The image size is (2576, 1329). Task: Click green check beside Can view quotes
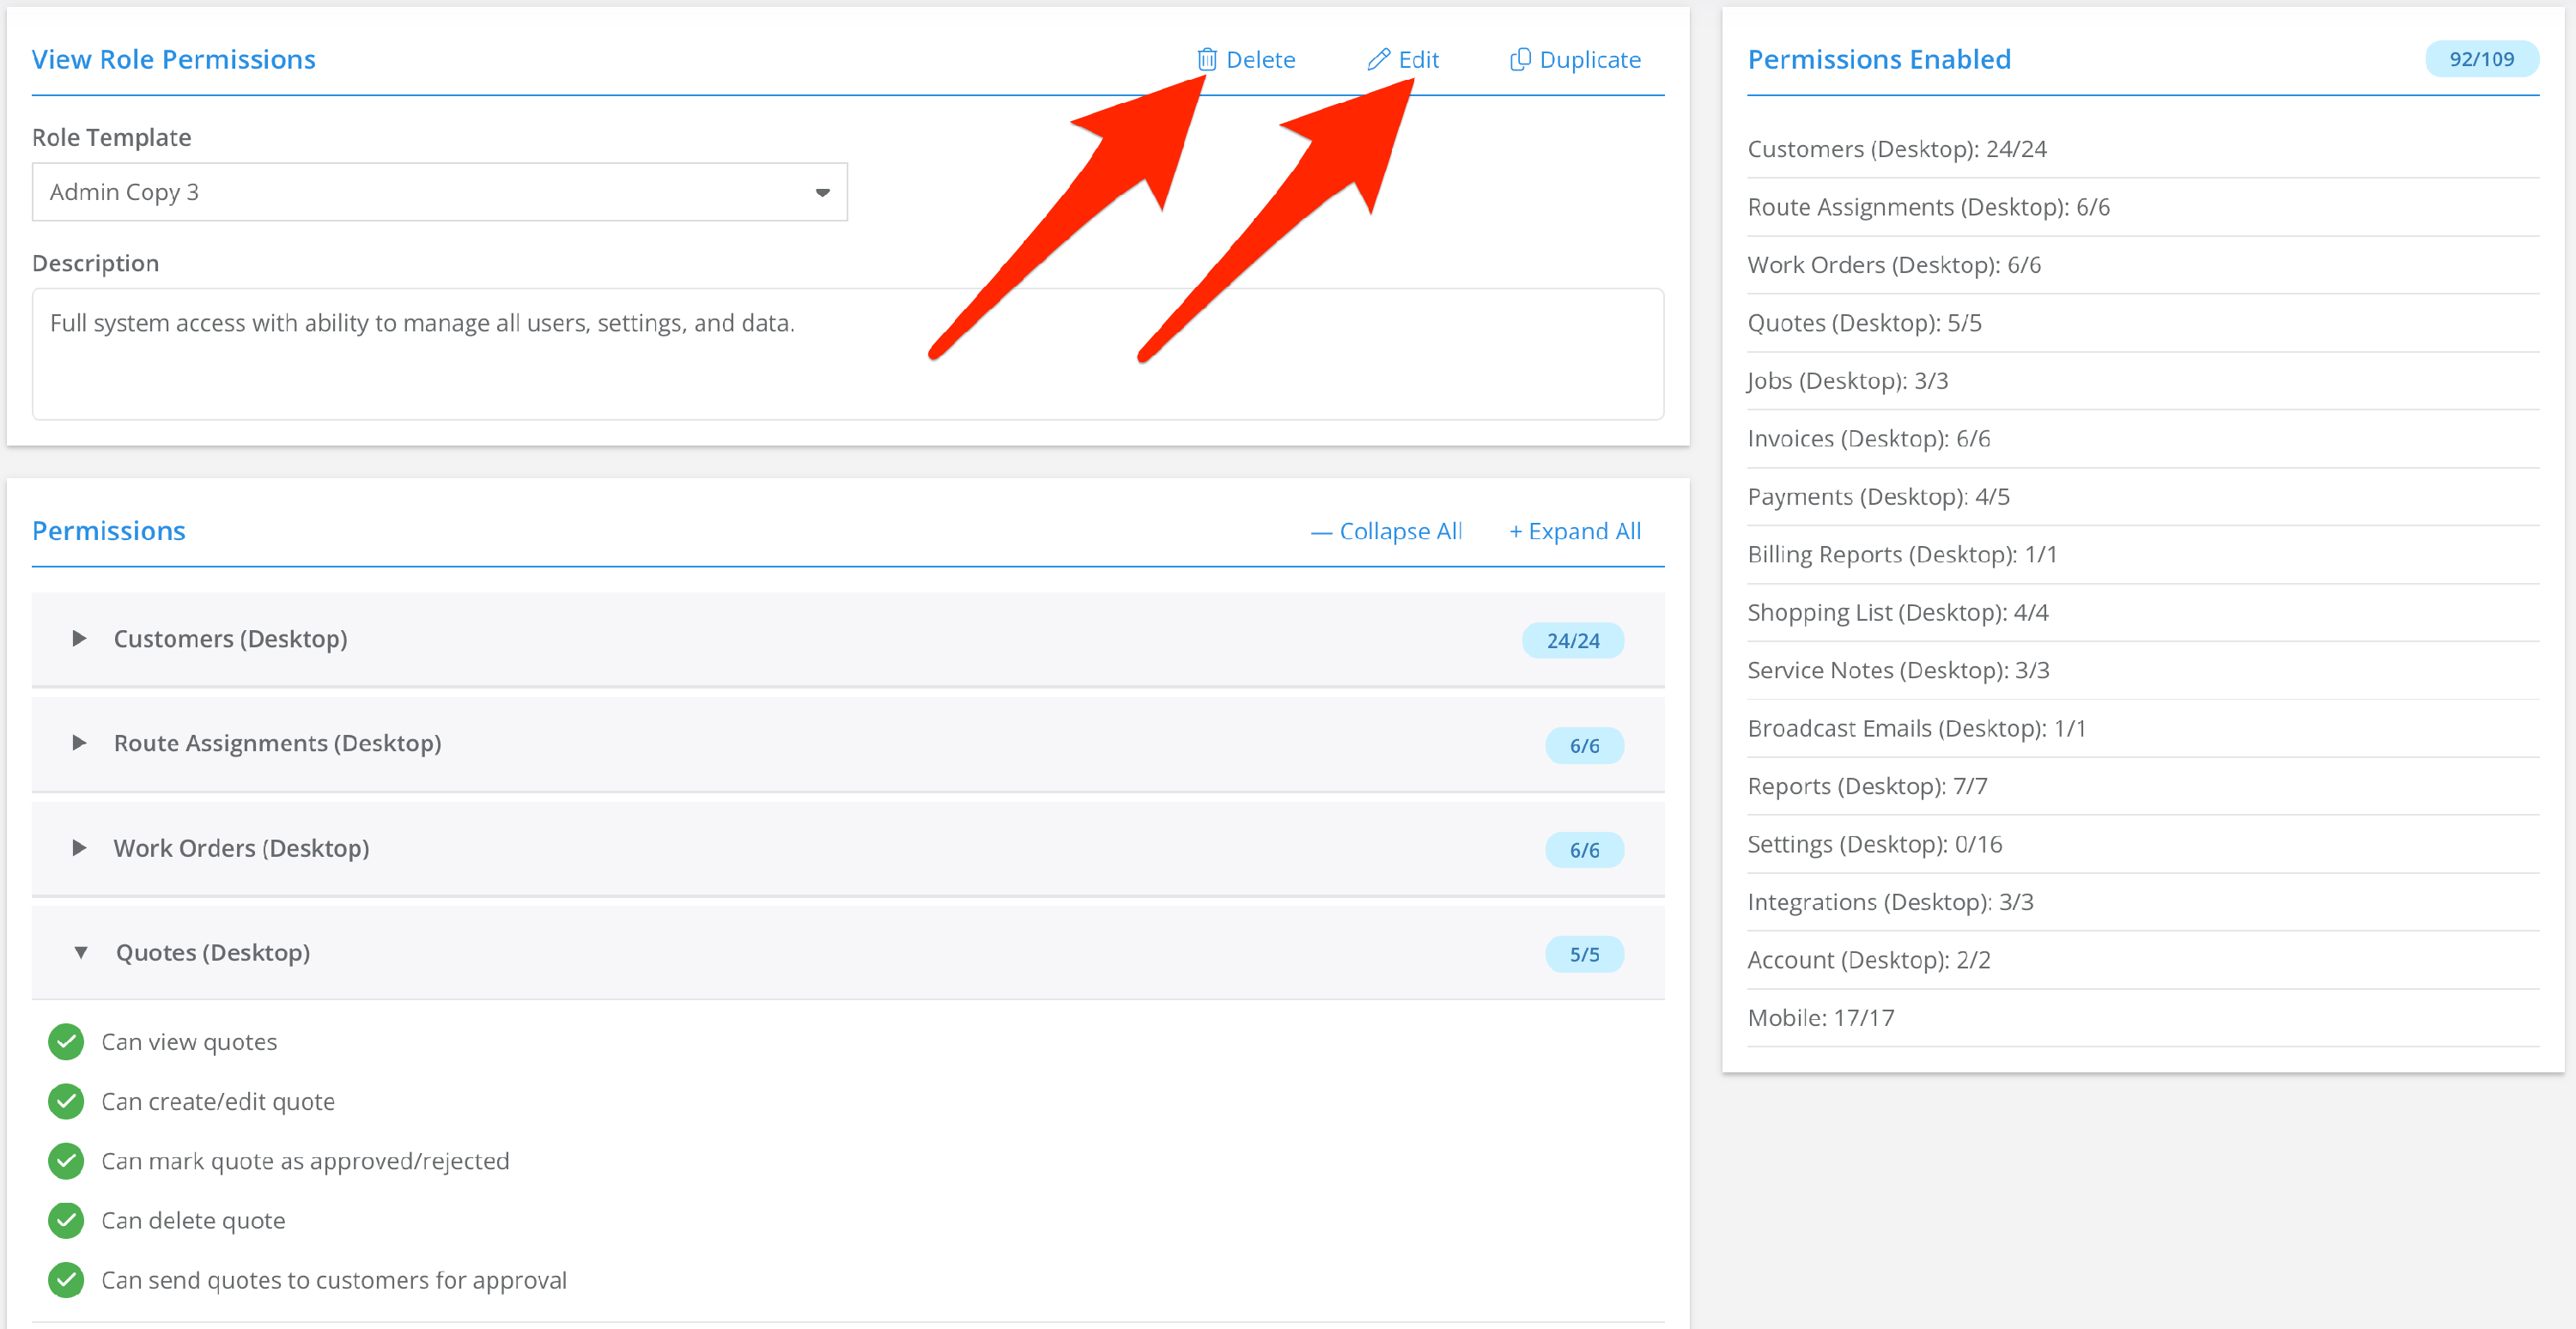pos(66,1042)
